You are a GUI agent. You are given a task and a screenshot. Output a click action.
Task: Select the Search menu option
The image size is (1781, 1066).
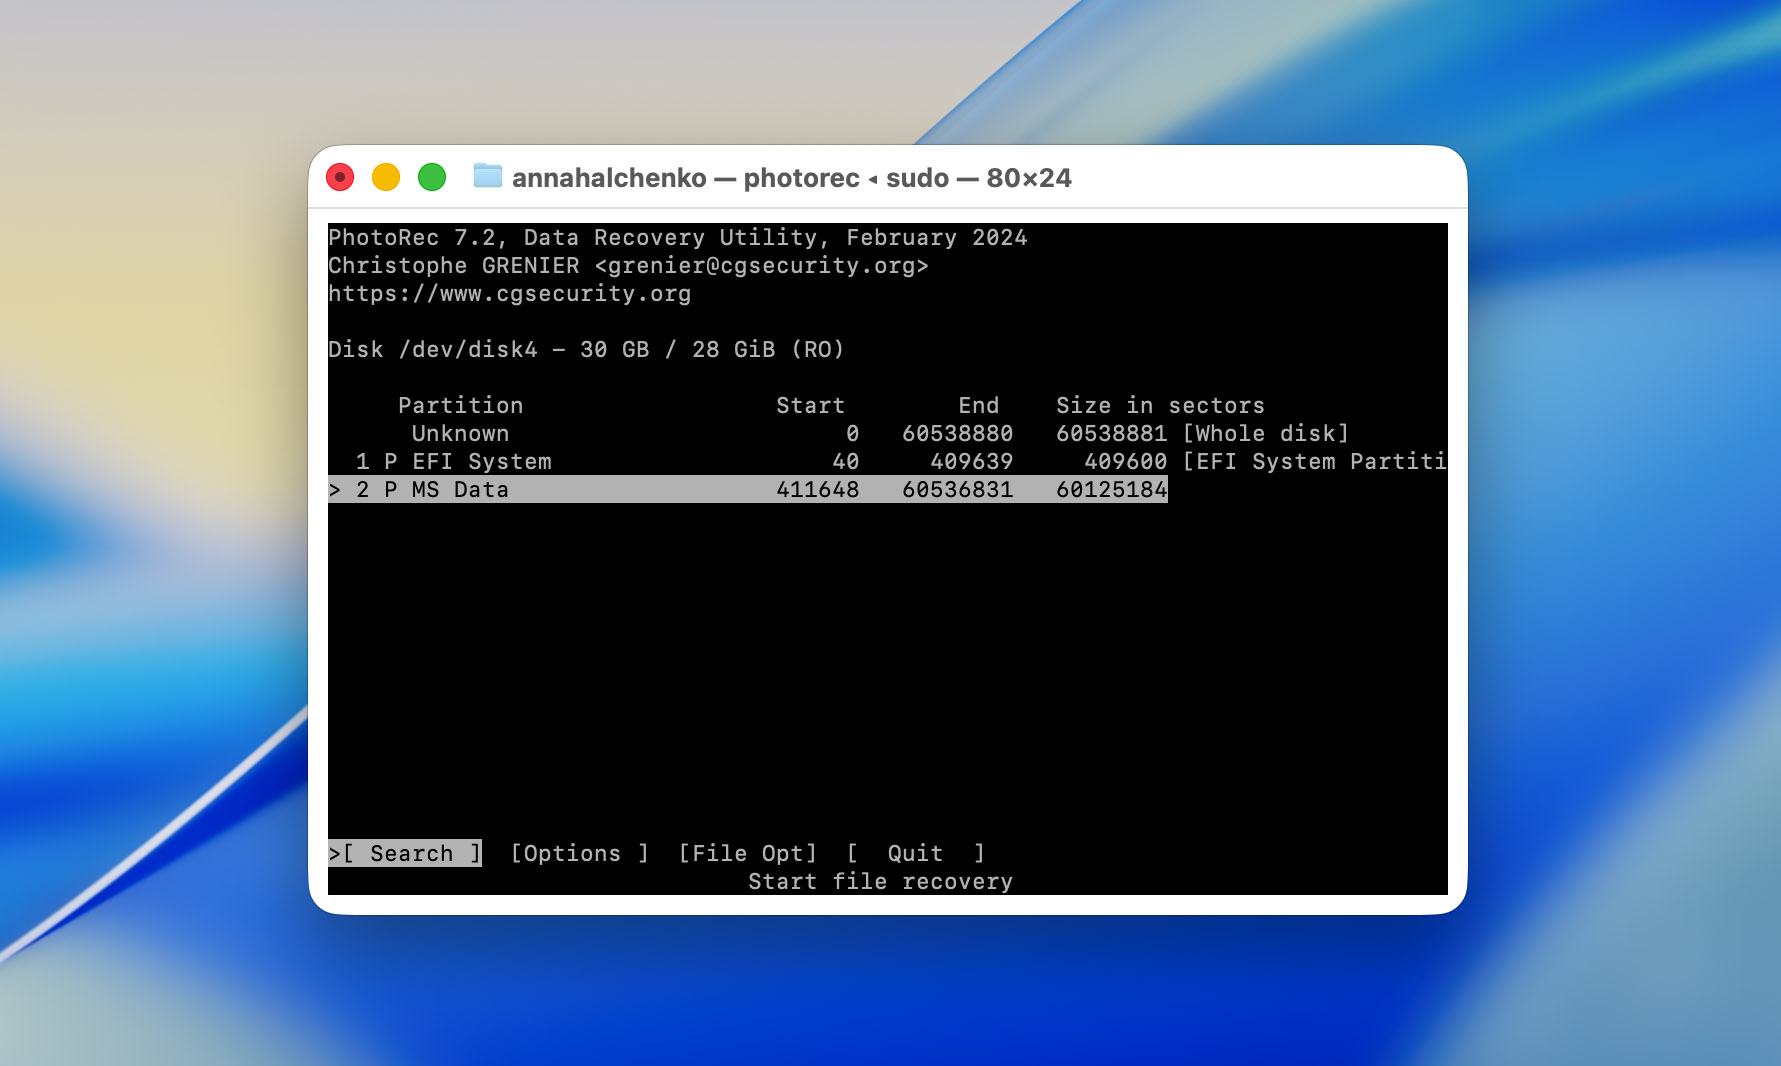405,853
